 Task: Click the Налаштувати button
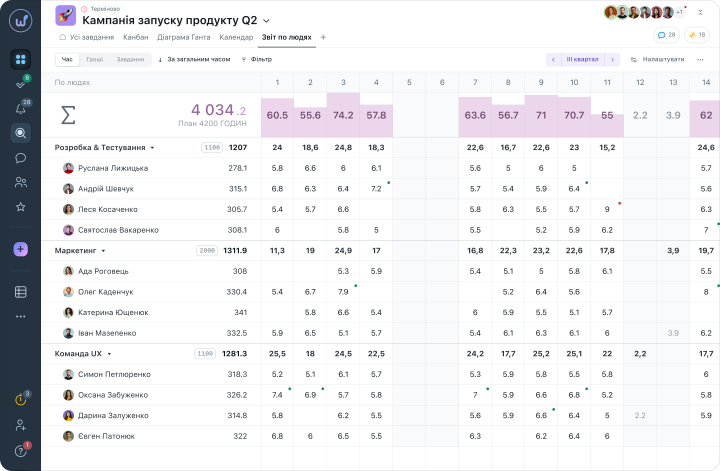(x=658, y=59)
